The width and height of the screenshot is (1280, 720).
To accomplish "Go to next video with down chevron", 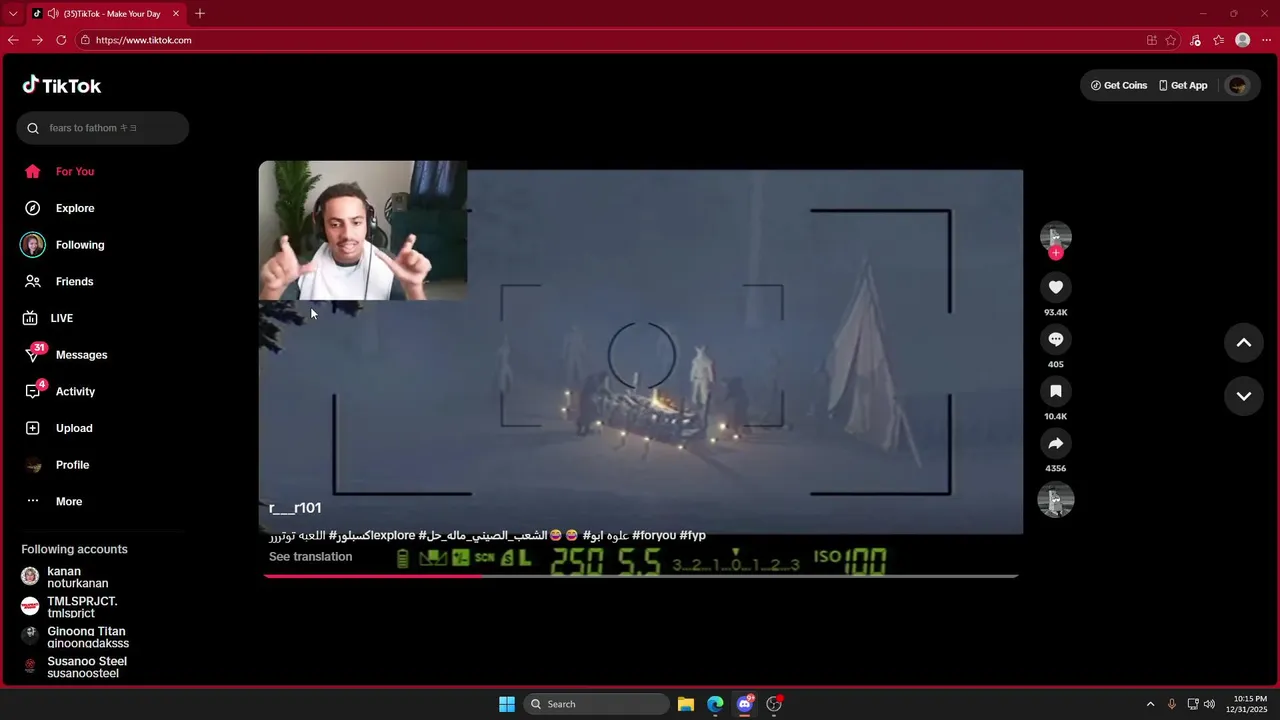I will click(1244, 395).
